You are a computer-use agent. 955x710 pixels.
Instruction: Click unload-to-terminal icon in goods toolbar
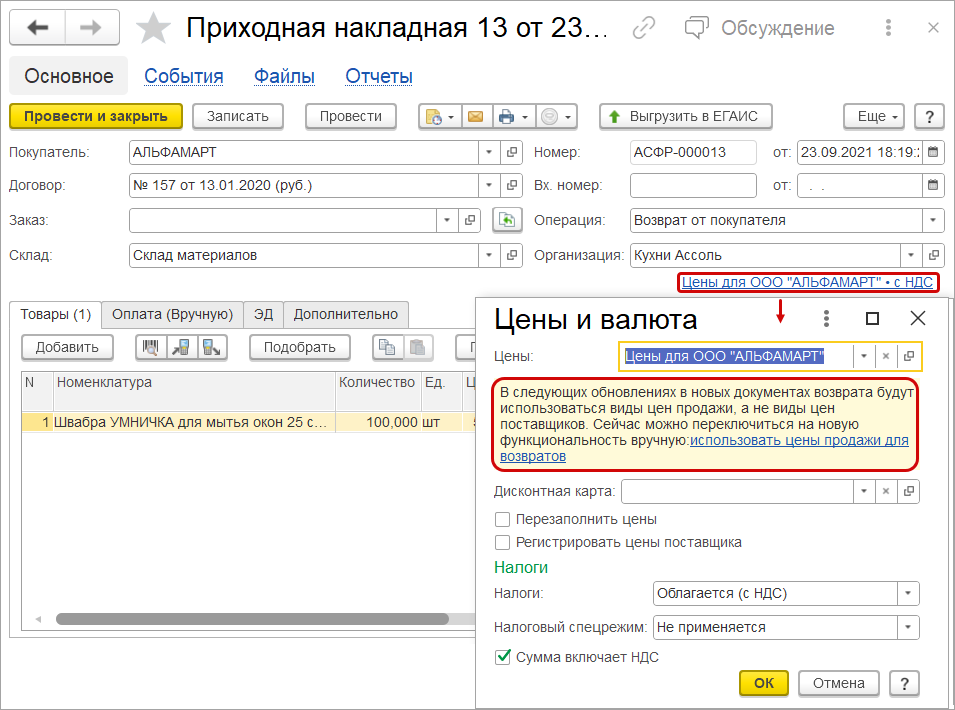click(x=211, y=347)
